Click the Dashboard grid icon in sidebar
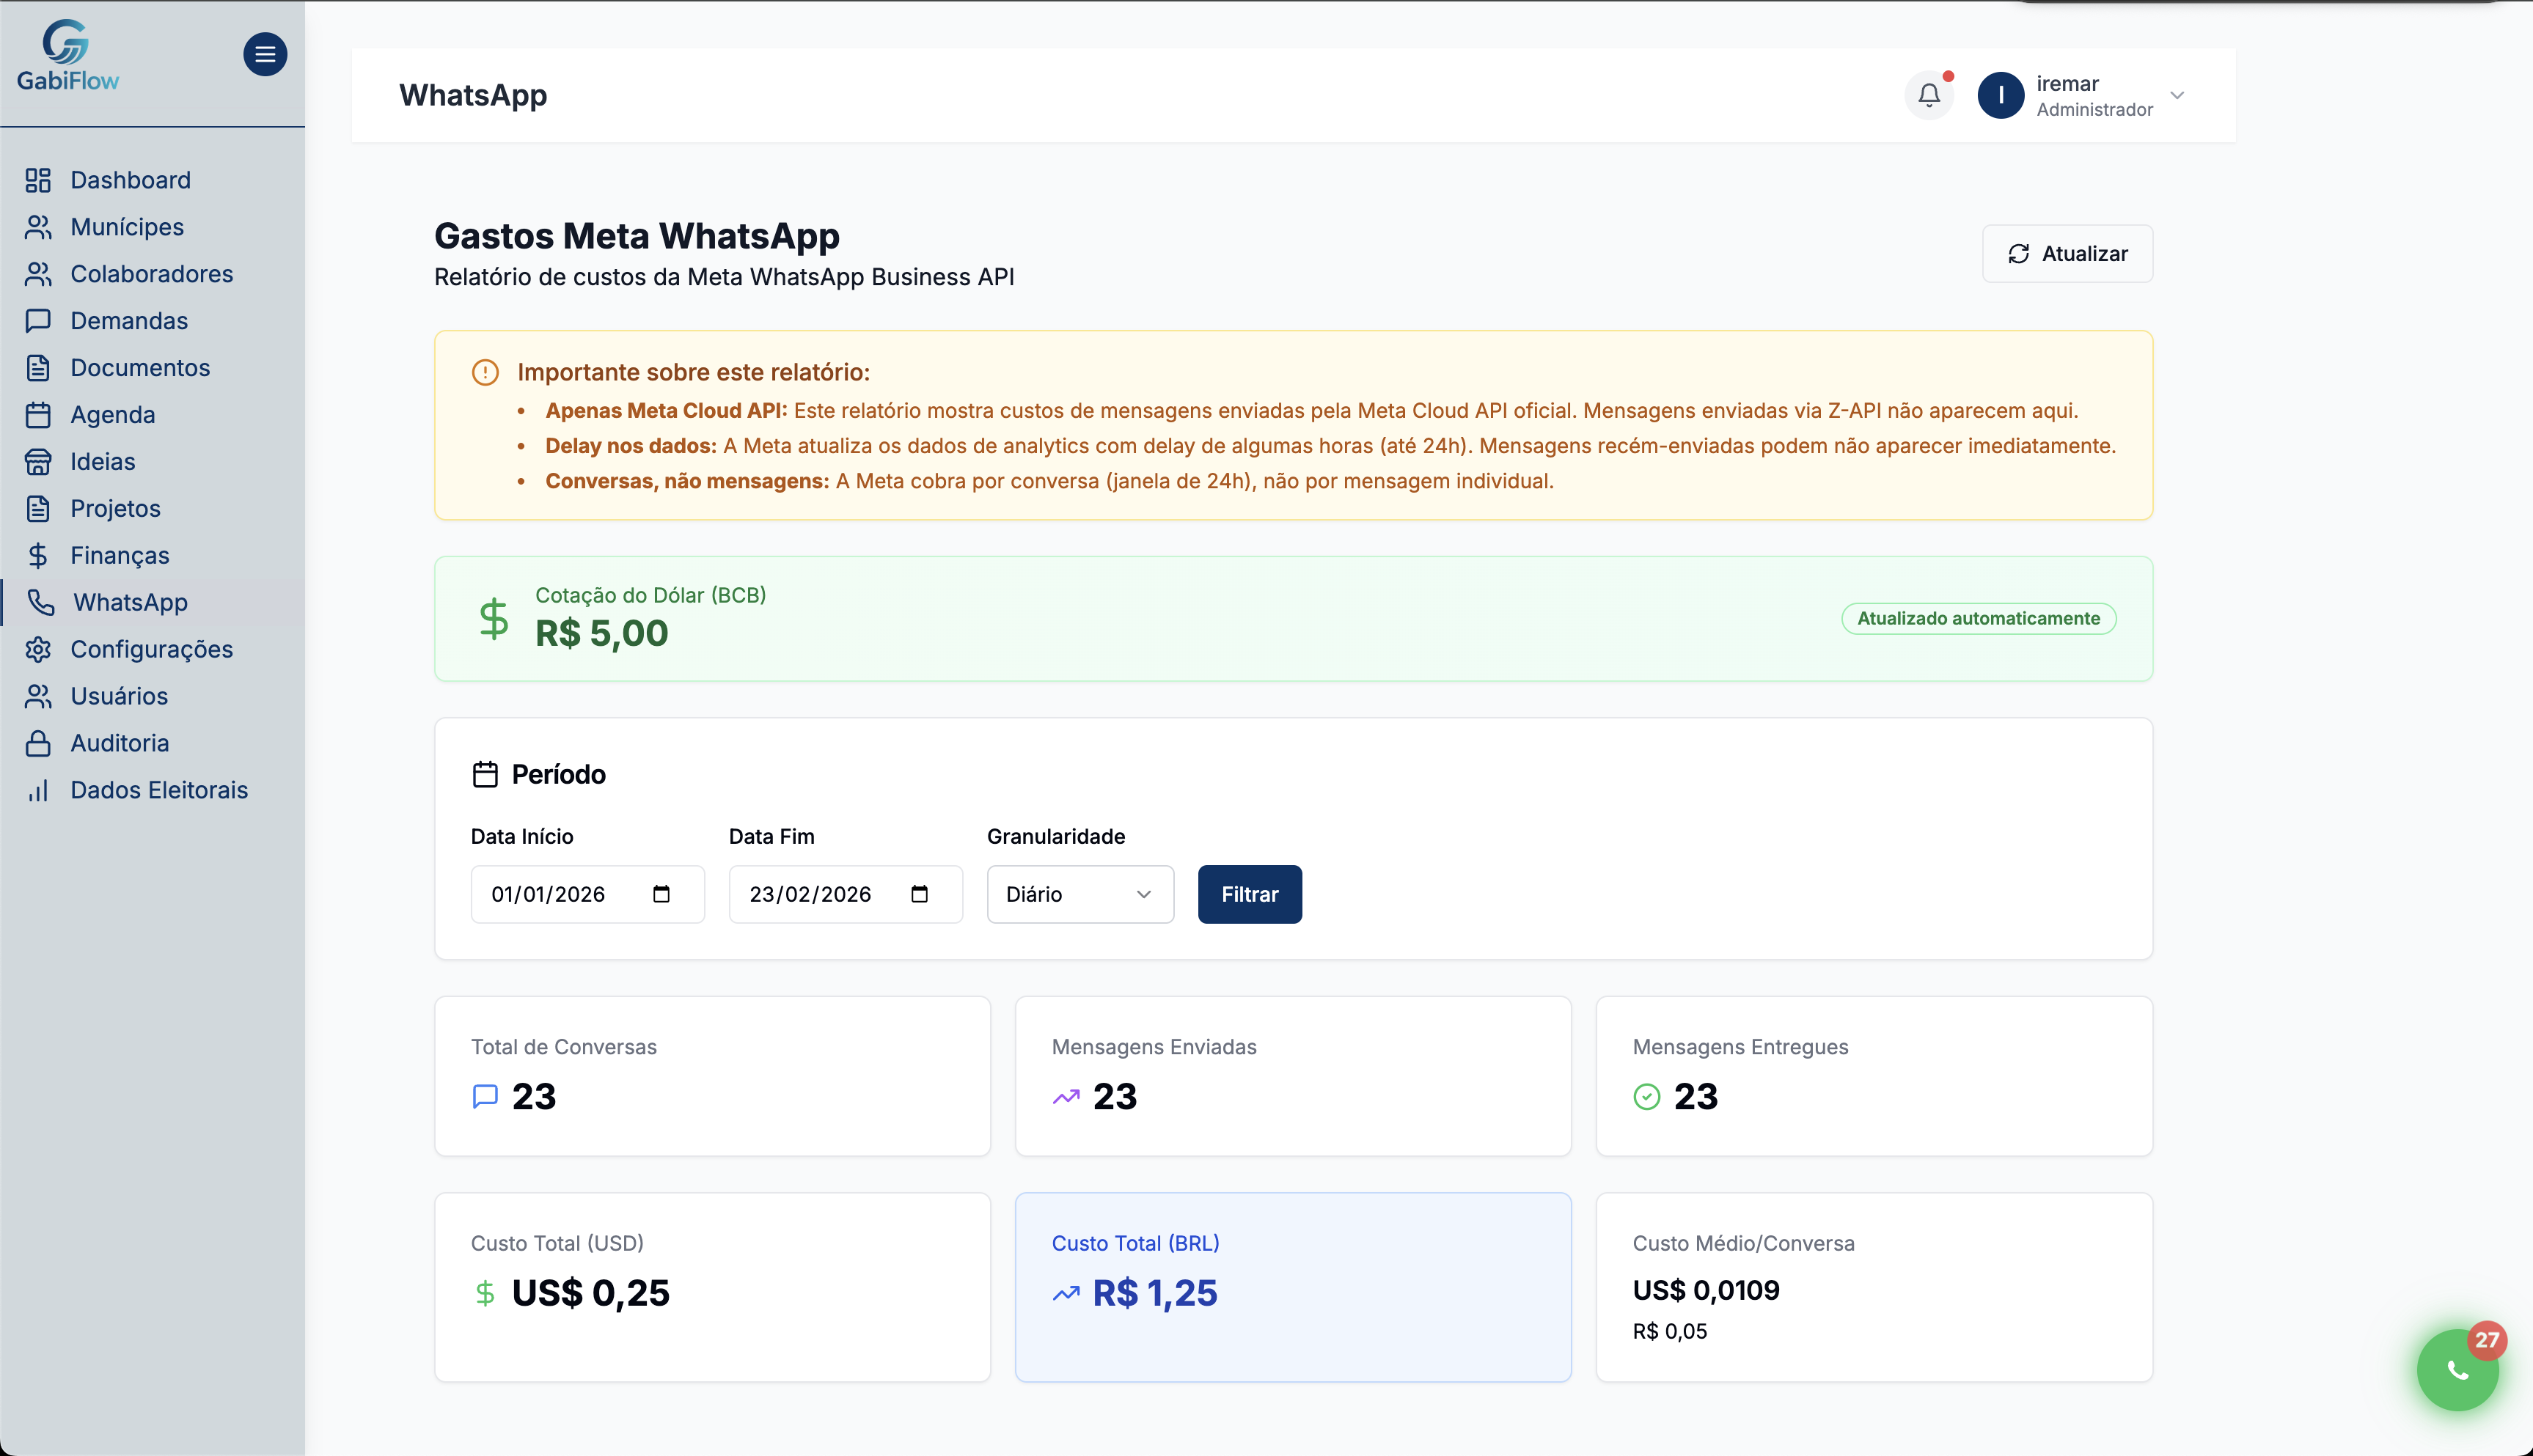Screen dimensions: 2533x1456 (38, 180)
